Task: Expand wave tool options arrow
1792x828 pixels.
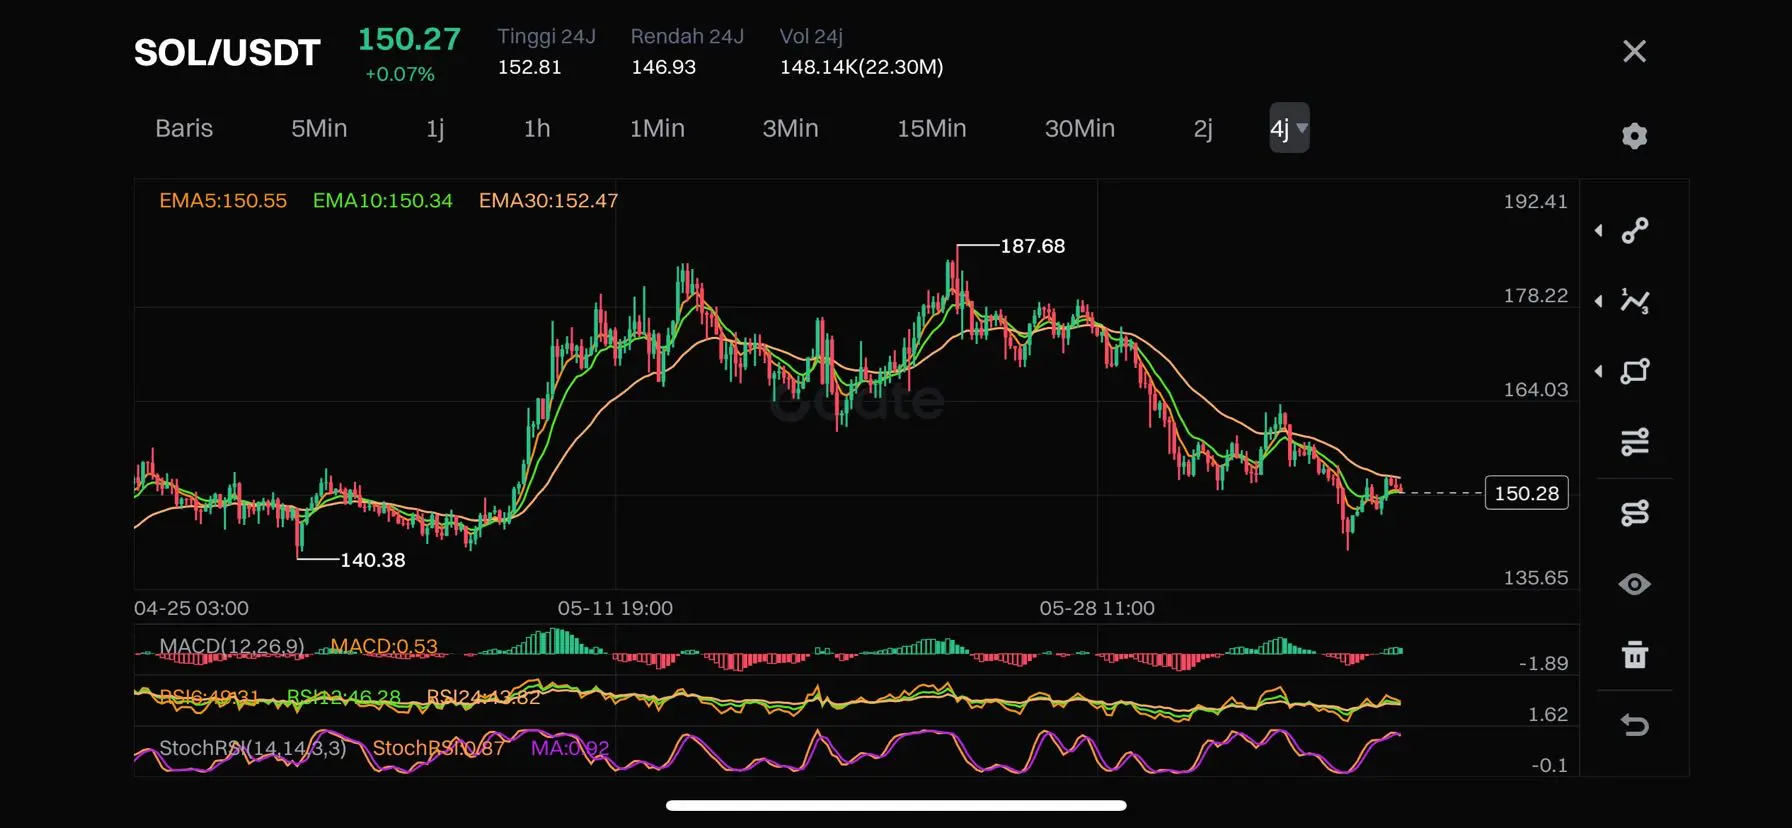Action: 1599,301
